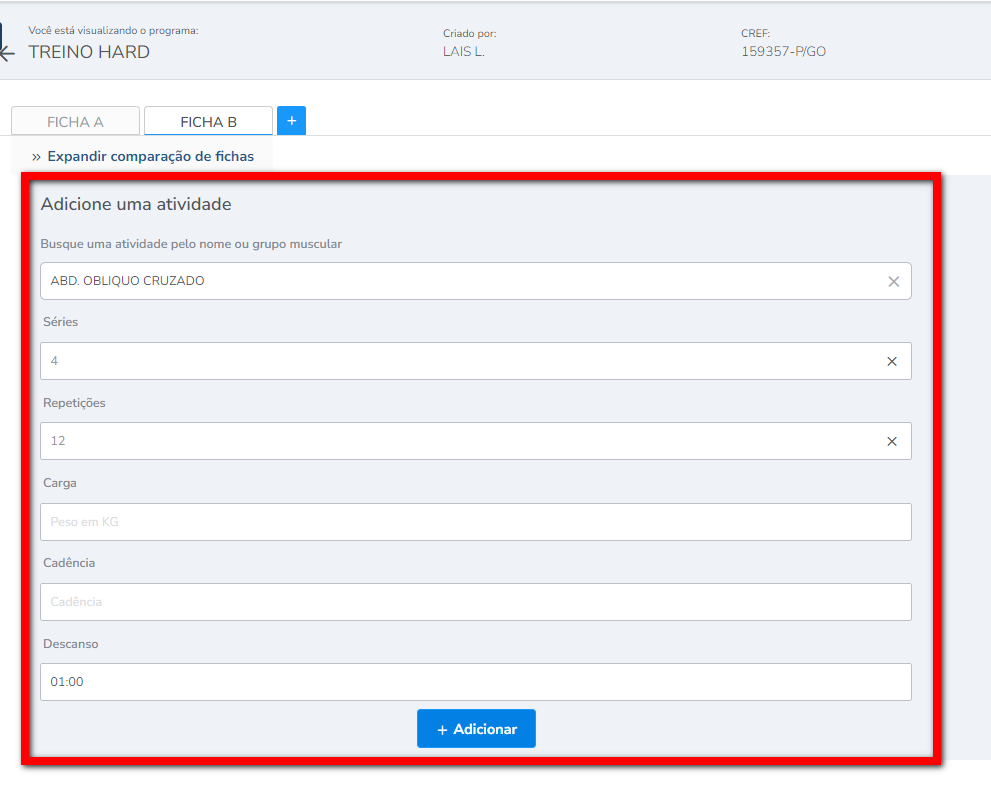Focus the empty Cadência input field
This screenshot has height=787, width=991.
475,602
